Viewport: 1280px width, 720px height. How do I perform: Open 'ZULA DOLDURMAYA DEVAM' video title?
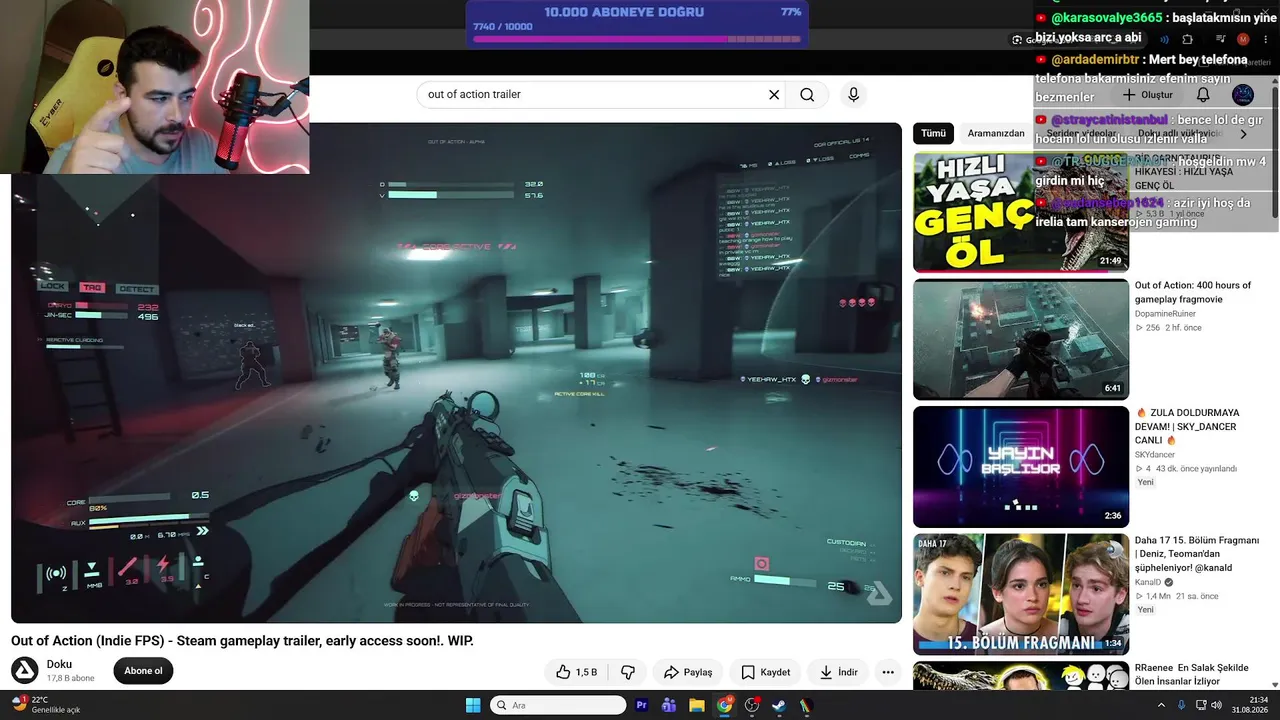[1188, 426]
